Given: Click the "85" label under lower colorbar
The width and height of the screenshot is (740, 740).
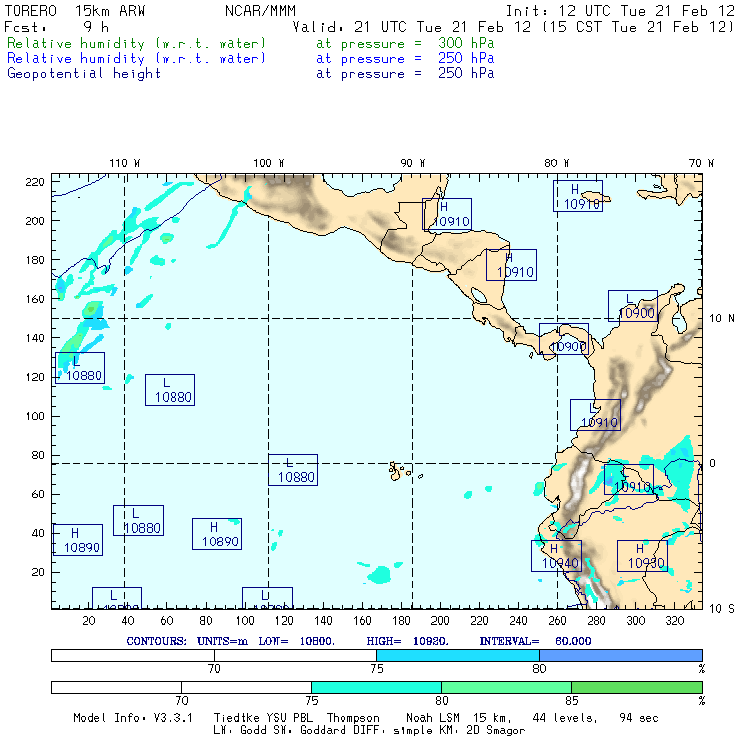Looking at the screenshot, I should 572,700.
